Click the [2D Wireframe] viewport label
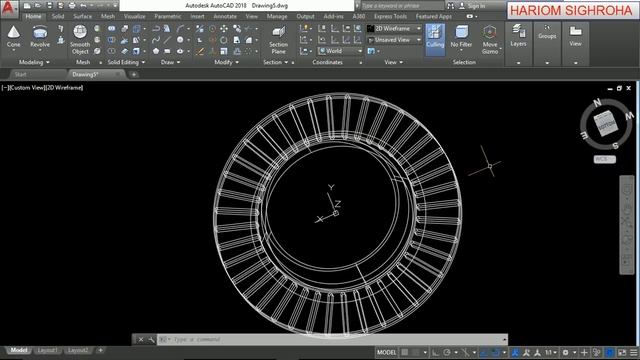The image size is (640, 360). click(x=63, y=87)
